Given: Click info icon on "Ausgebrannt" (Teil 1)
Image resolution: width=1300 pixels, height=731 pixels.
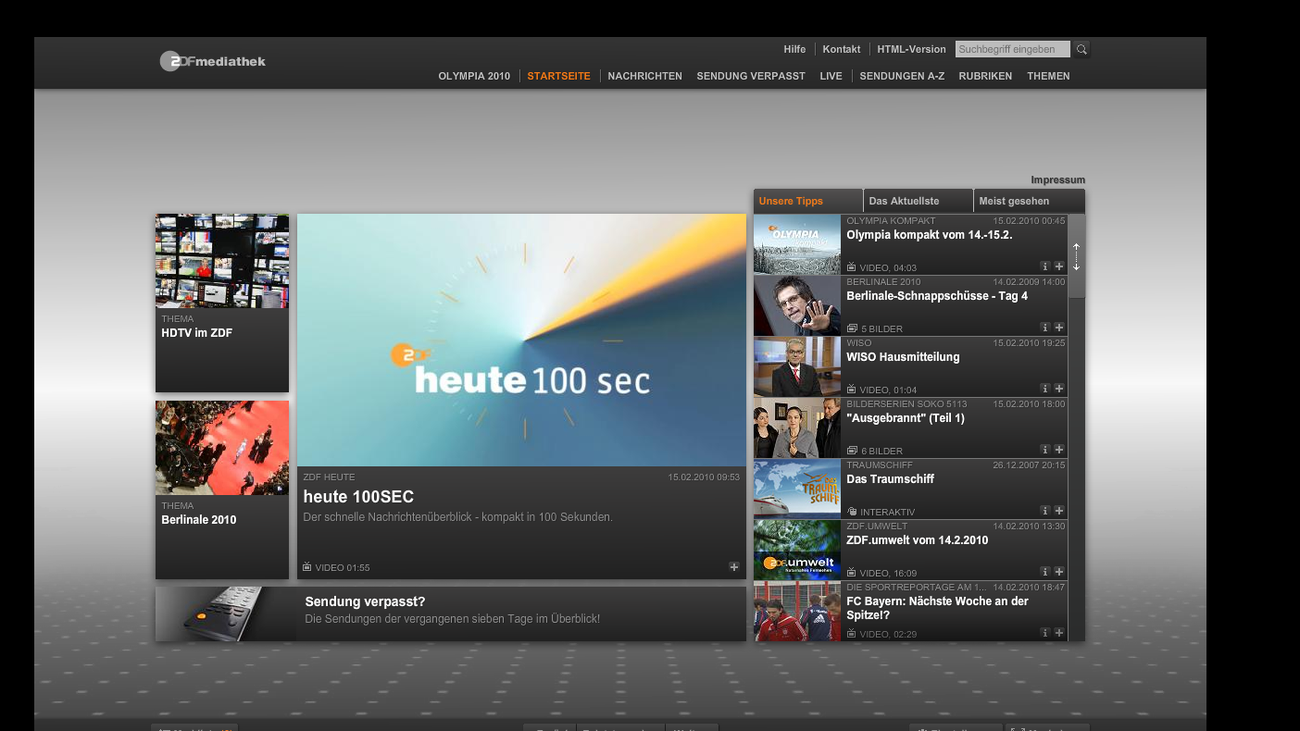Looking at the screenshot, I should 1045,450.
